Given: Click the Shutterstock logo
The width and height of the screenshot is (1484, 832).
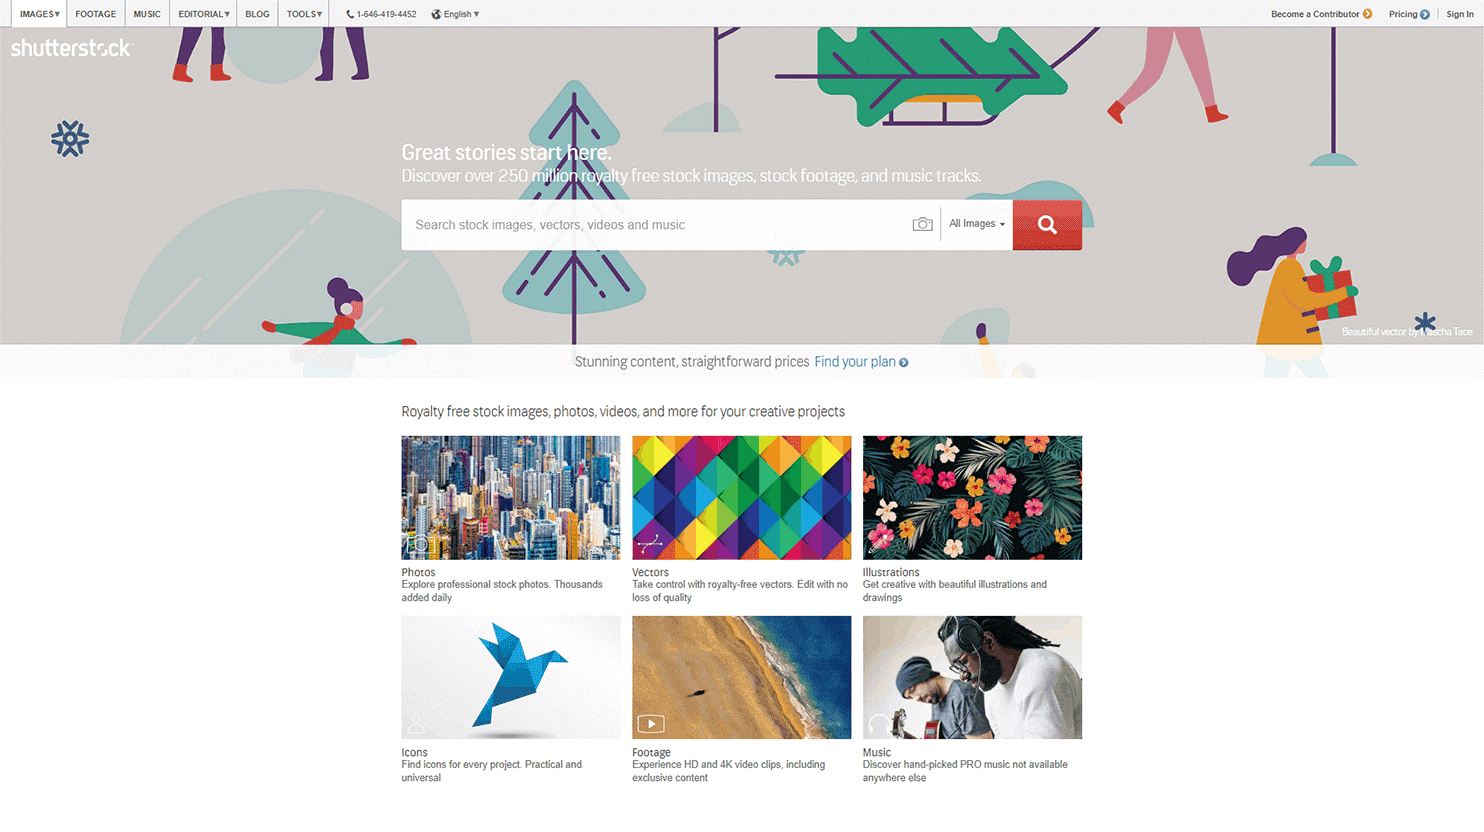Looking at the screenshot, I should 70,48.
